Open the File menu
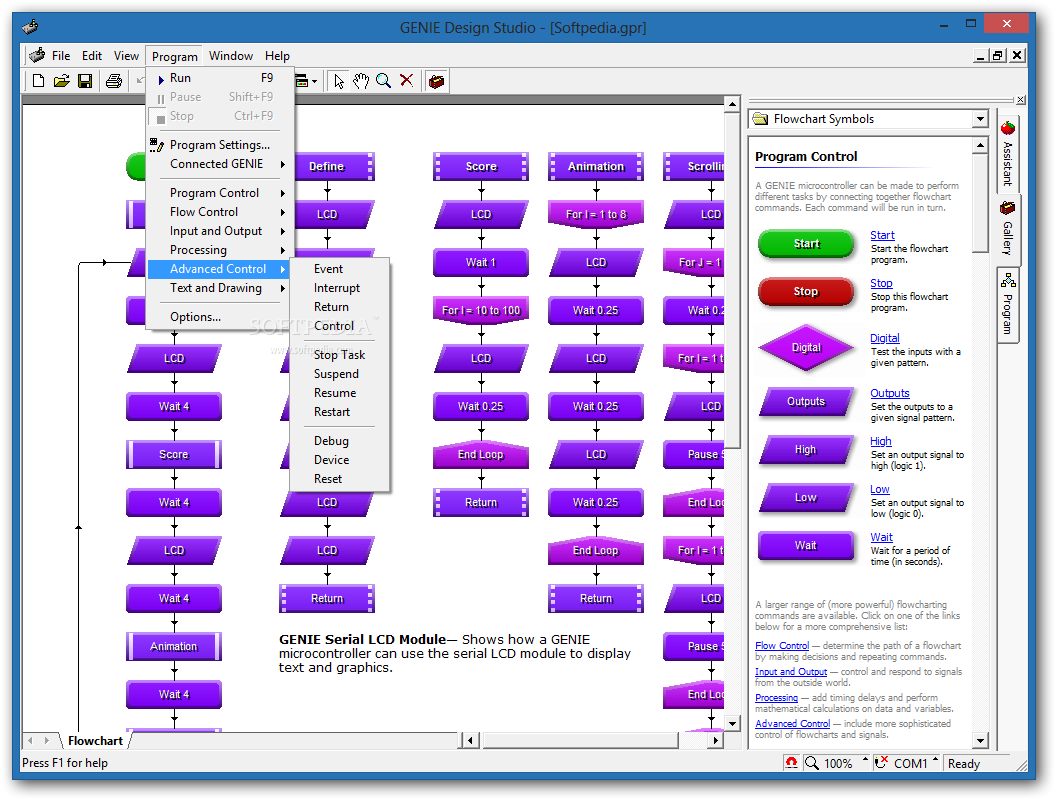Viewport: 1056px width, 800px height. tap(61, 56)
